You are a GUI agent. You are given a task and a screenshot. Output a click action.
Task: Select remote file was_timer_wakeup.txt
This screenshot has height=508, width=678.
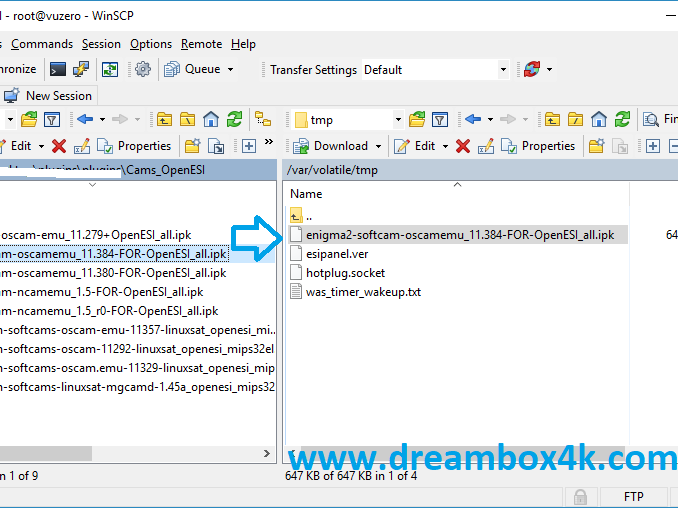point(363,292)
